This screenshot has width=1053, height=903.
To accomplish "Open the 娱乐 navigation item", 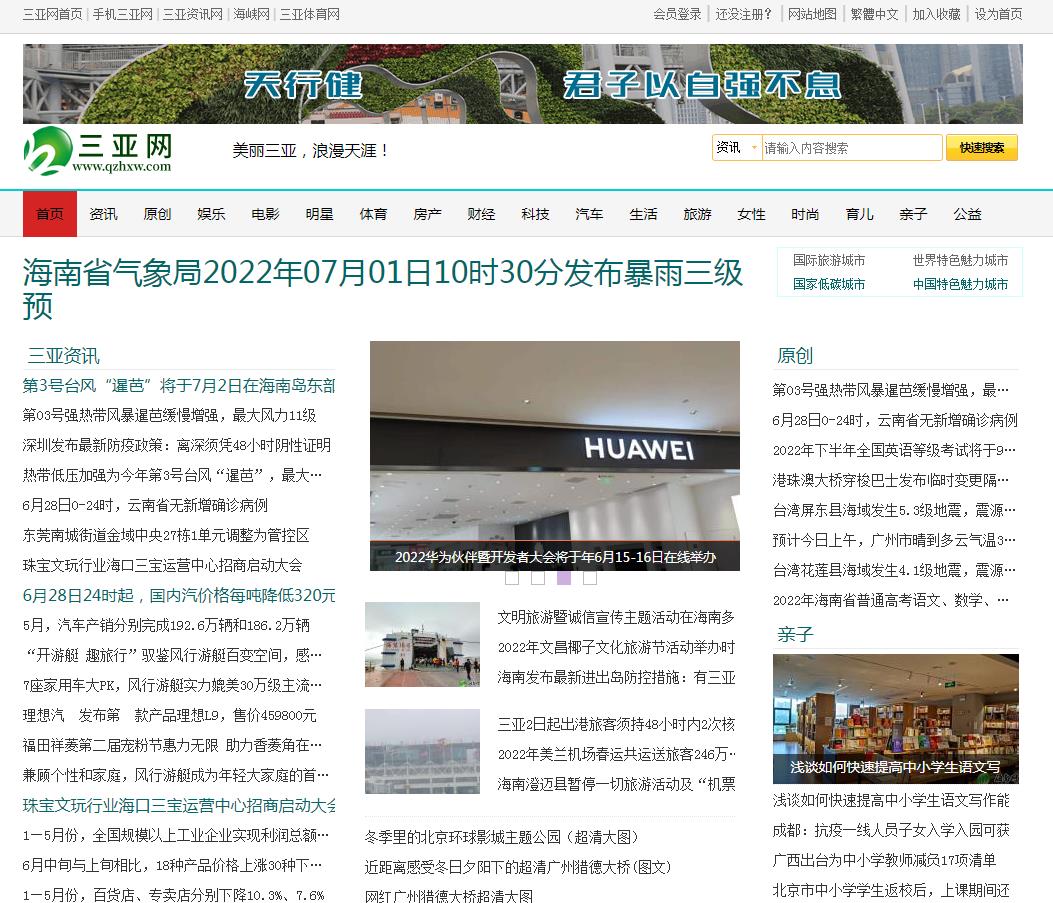I will pyautogui.click(x=211, y=214).
